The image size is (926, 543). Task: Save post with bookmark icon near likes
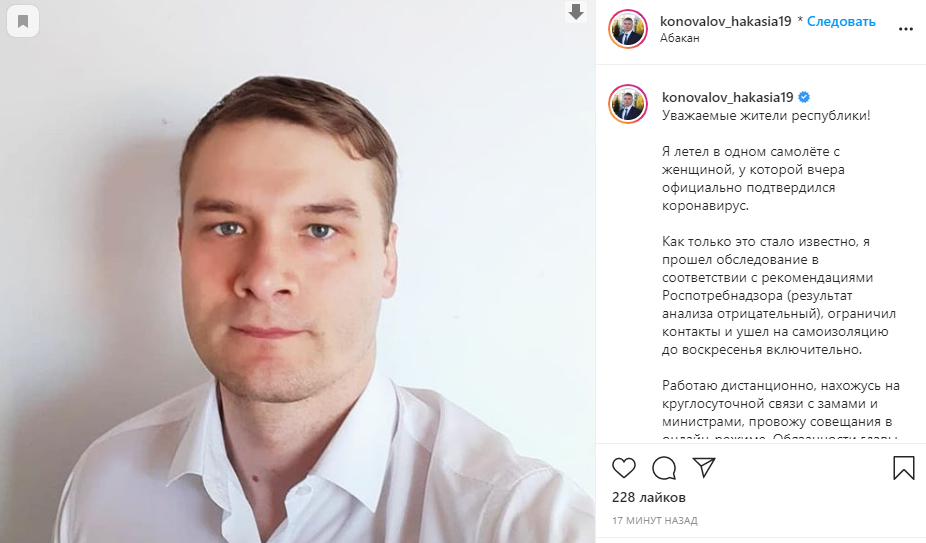coord(904,468)
